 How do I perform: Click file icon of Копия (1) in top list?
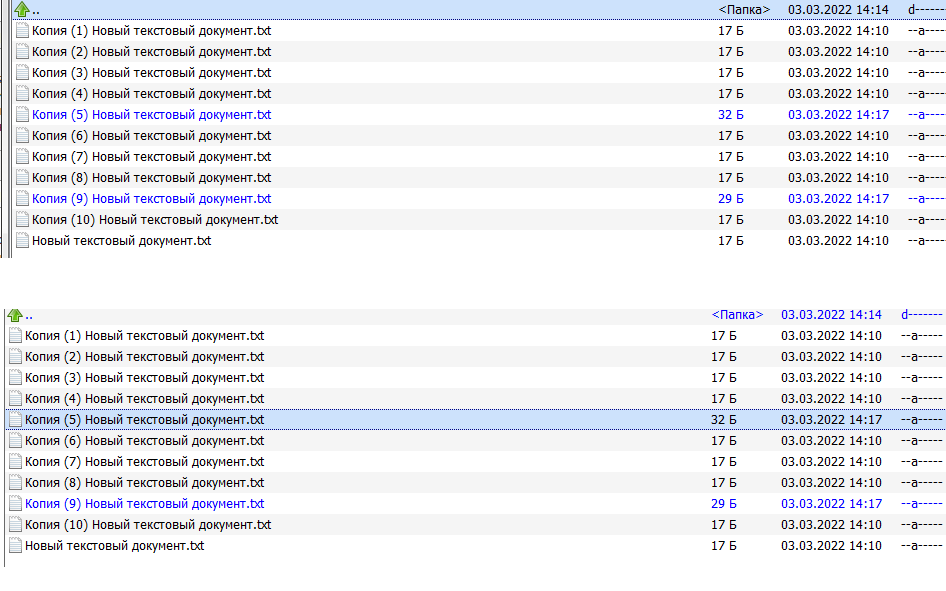pos(22,31)
